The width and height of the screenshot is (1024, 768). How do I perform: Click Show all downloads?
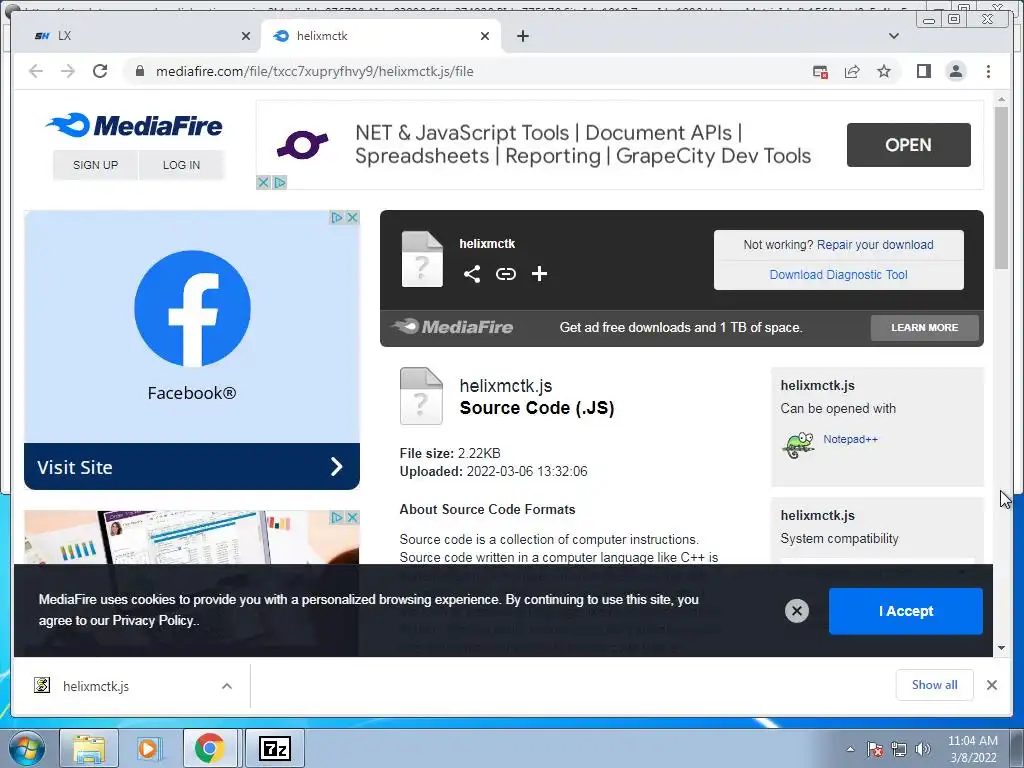[x=935, y=685]
